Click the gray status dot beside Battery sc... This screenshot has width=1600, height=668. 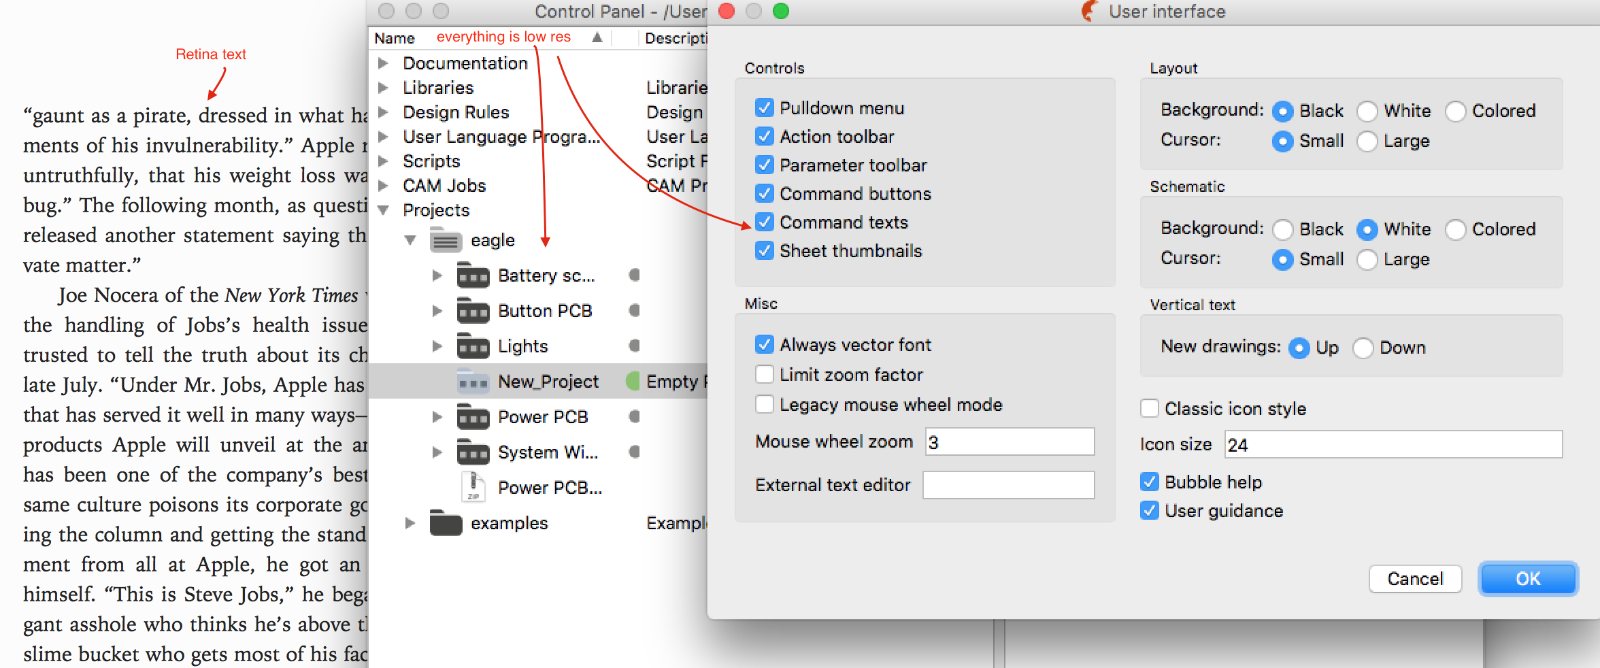tap(634, 275)
